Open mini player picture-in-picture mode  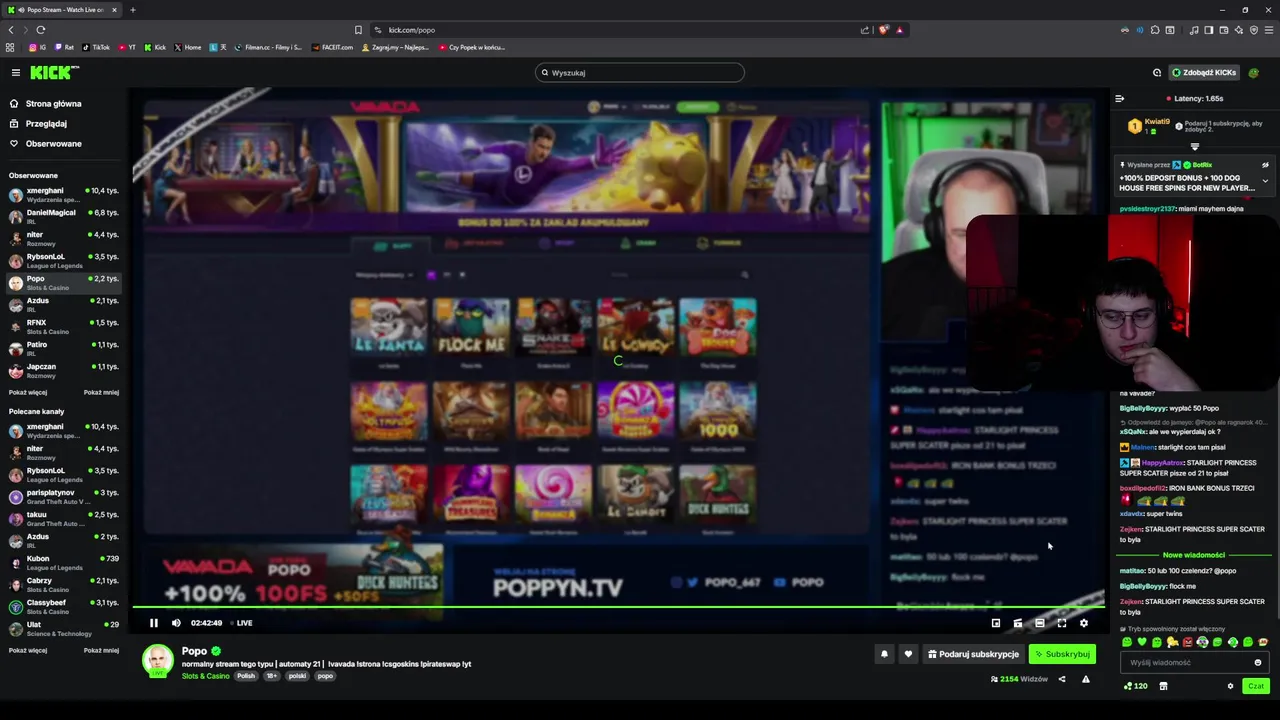tap(995, 623)
